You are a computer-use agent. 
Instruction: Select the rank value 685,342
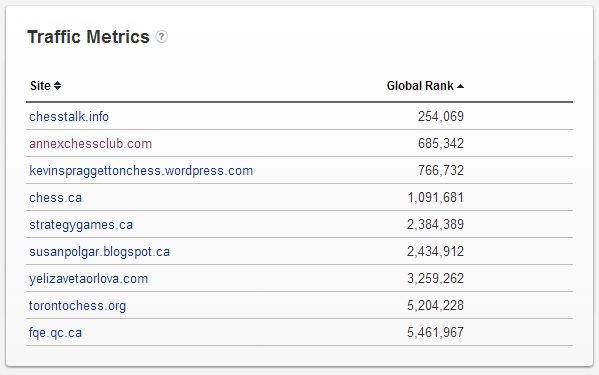click(441, 143)
